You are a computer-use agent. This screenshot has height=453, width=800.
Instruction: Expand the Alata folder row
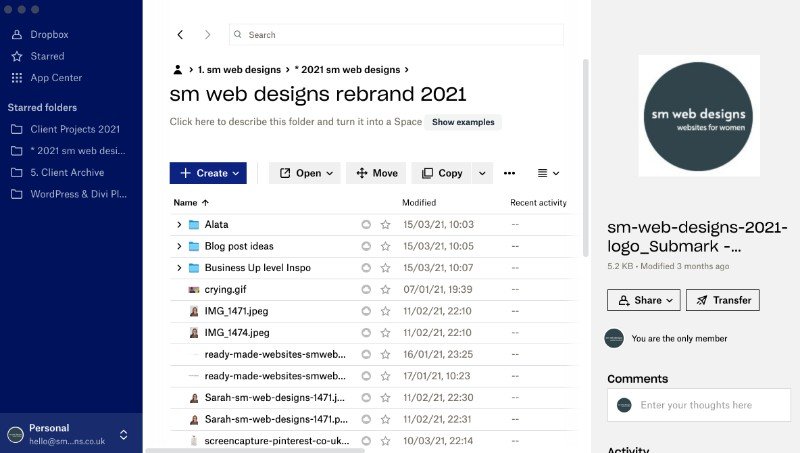coord(179,224)
